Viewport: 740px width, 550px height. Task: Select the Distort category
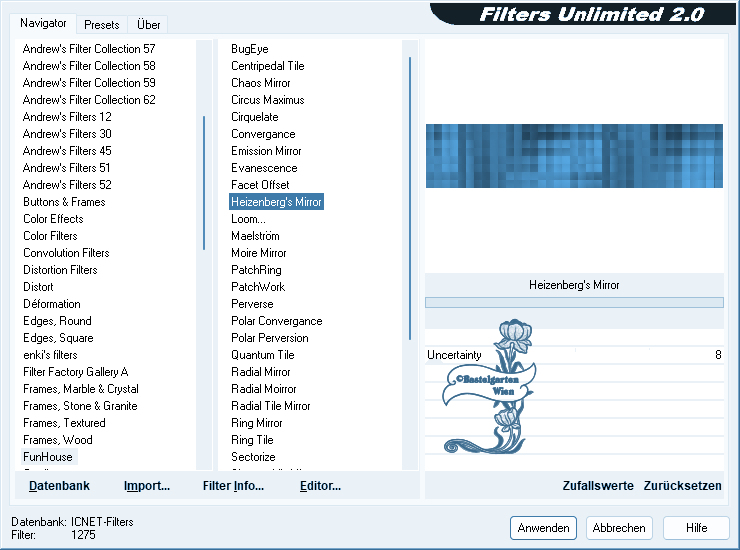[x=38, y=287]
